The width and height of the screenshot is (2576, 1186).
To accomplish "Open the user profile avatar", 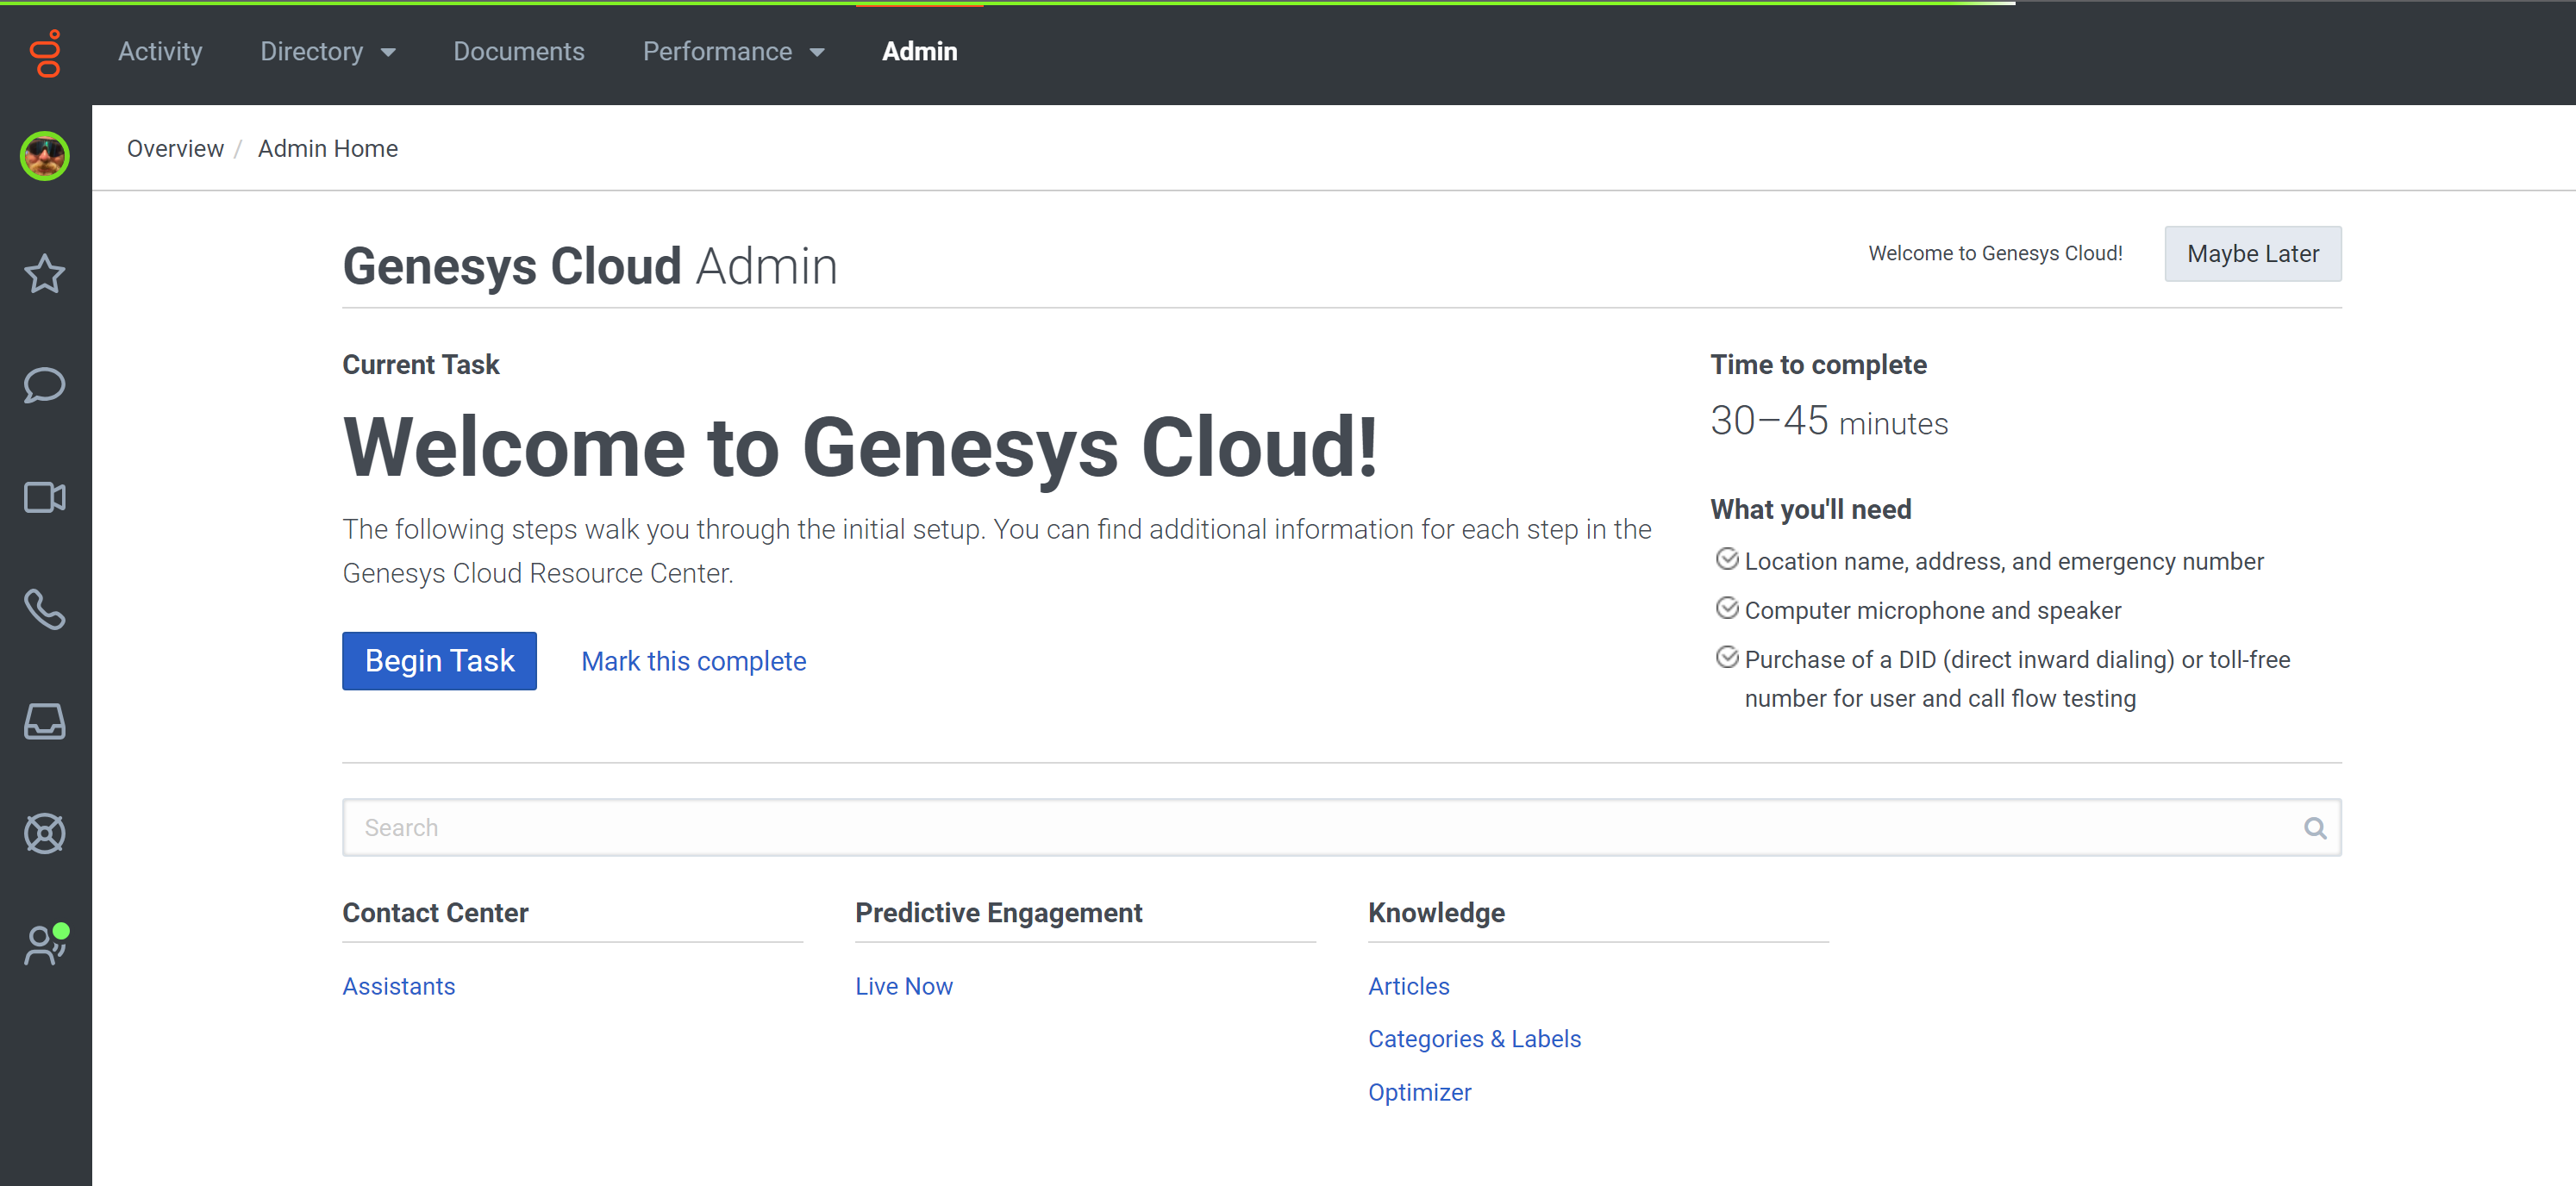I will (x=45, y=156).
